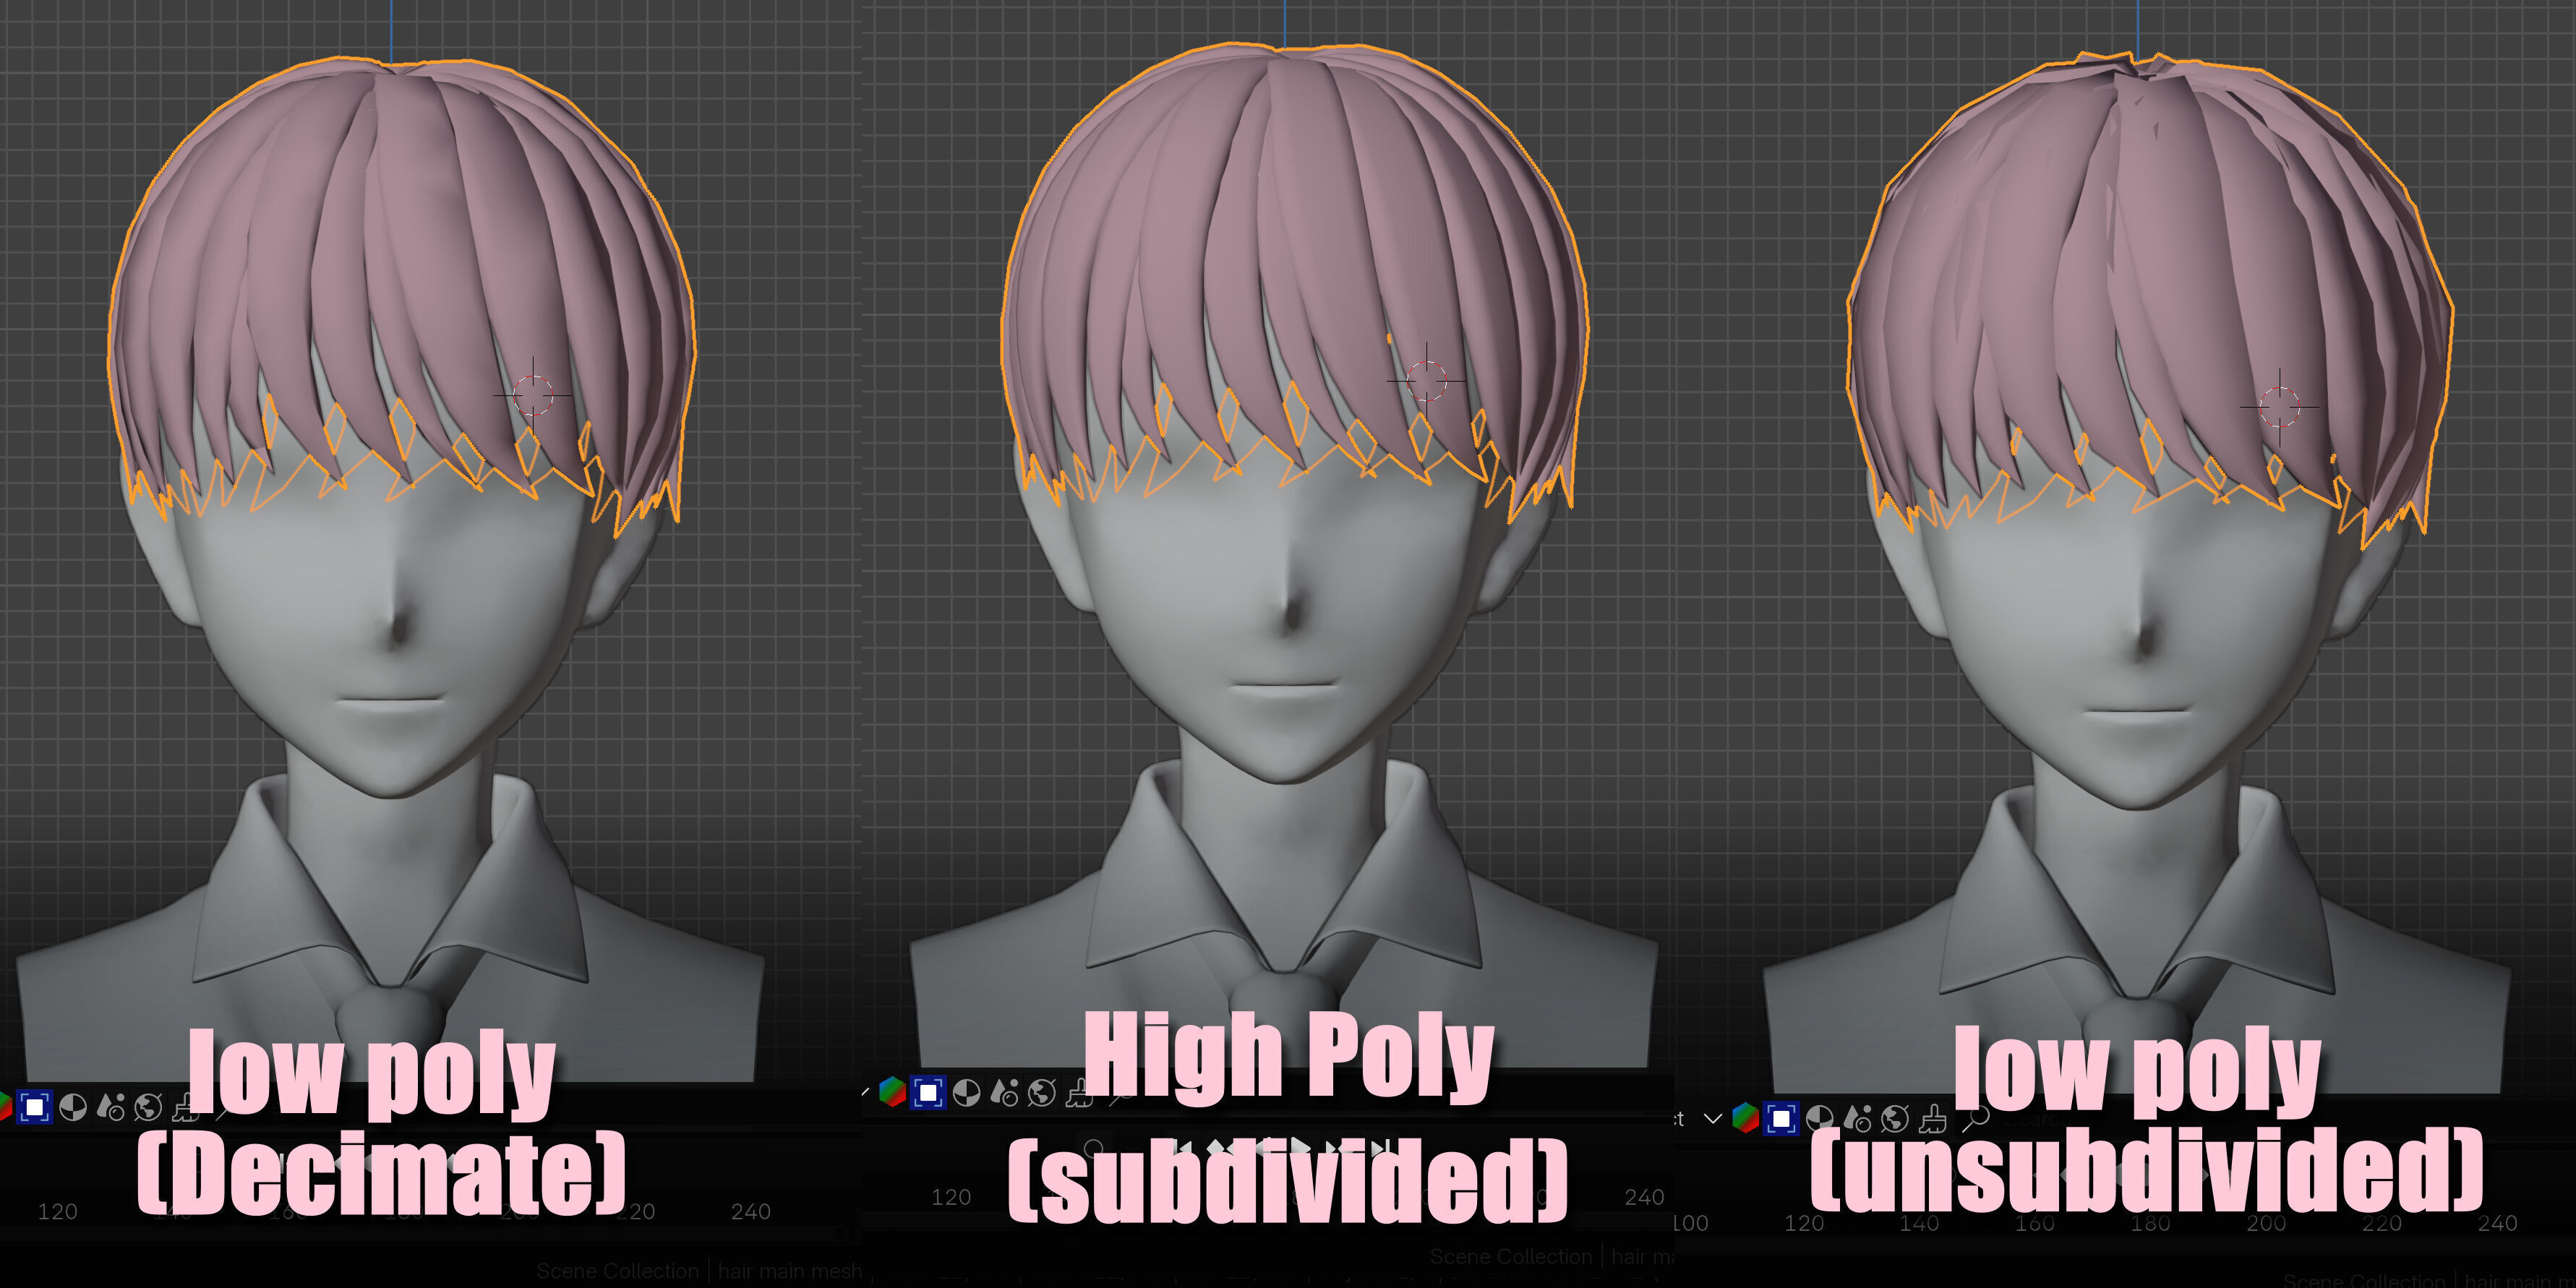Toggle the material sphere filter in the Decimate panel
This screenshot has height=1288, width=2576.
click(x=73, y=1107)
